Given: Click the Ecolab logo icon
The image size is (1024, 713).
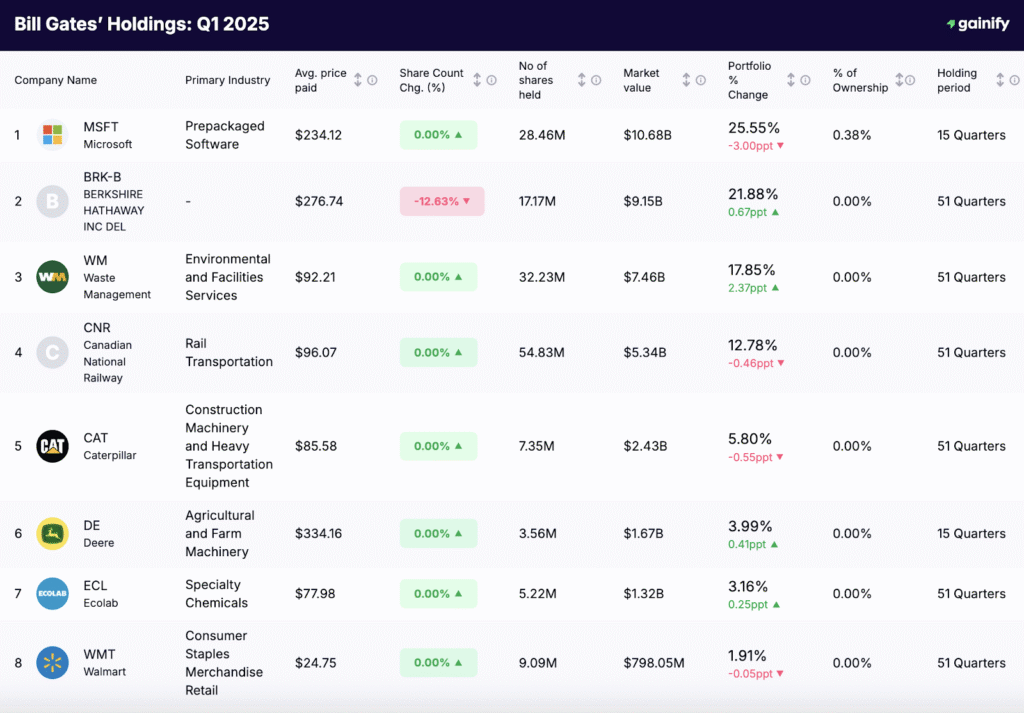Looking at the screenshot, I should coord(52,594).
